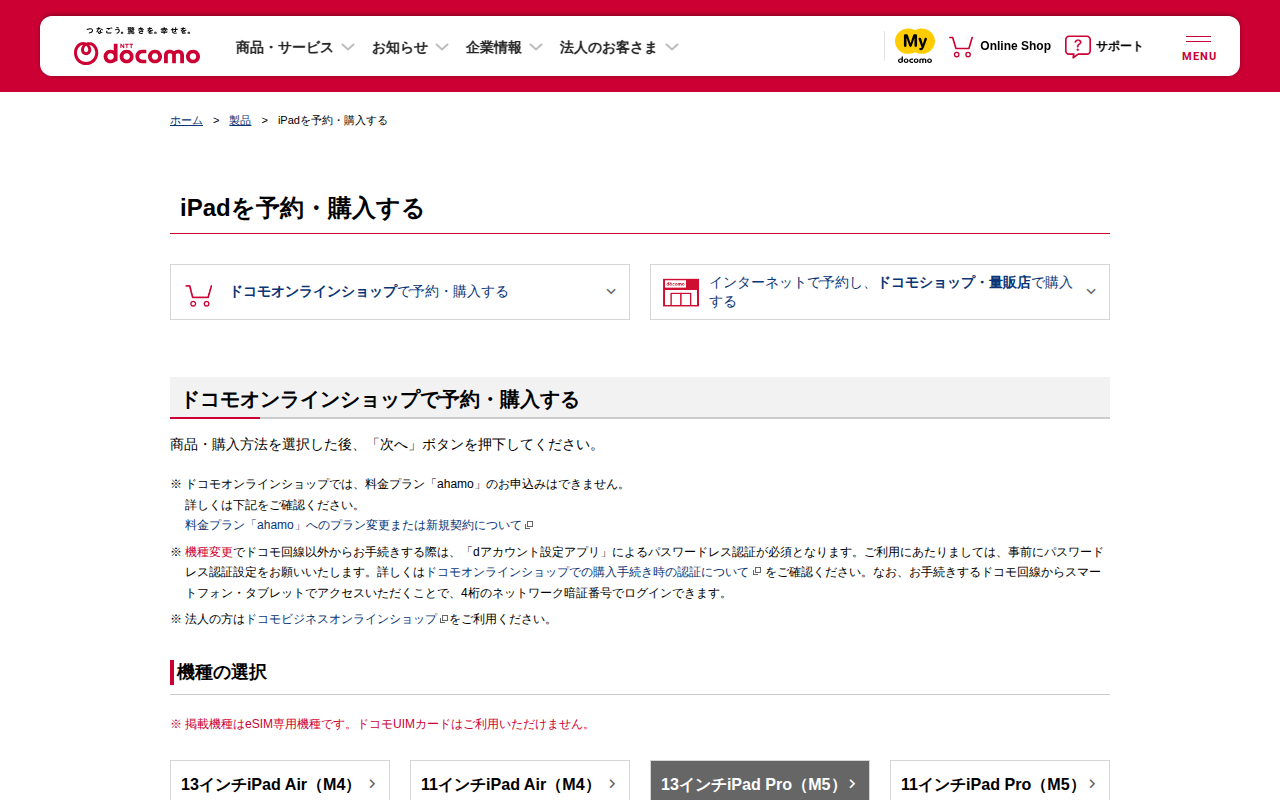Screen dimensions: 1280x800
Task: Click the iPadを予約・購入する breadcrumb text
Action: click(333, 120)
